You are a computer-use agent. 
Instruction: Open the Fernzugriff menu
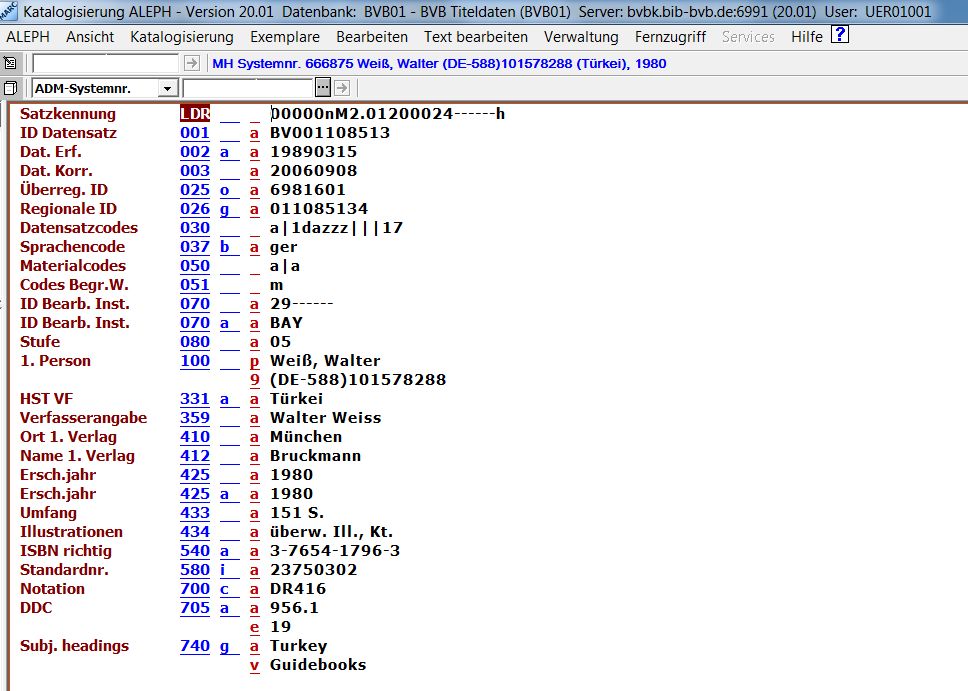click(x=671, y=37)
